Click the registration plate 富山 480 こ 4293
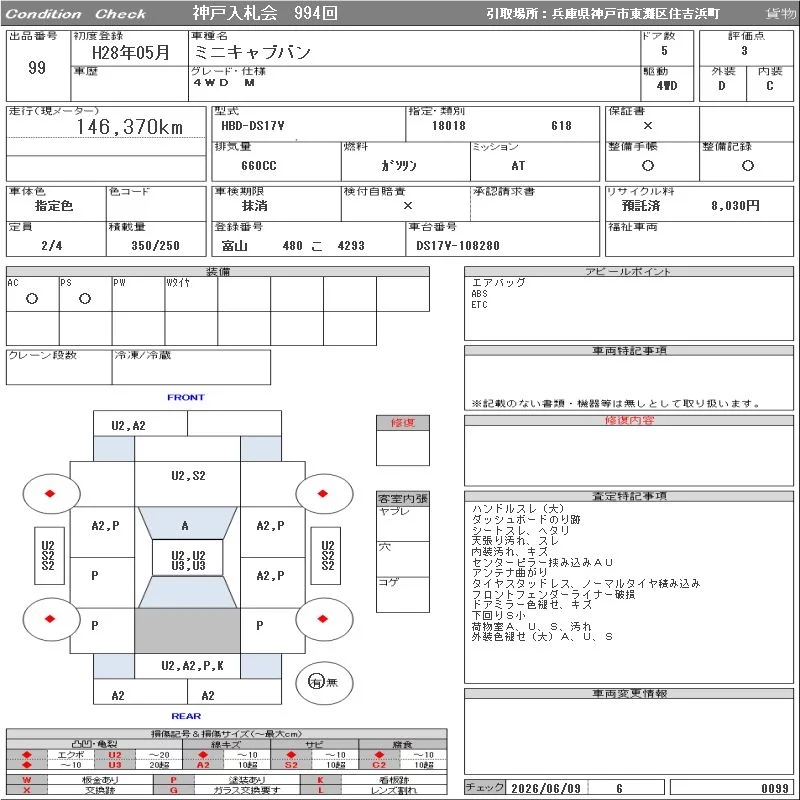This screenshot has width=800, height=800. pyautogui.click(x=293, y=245)
